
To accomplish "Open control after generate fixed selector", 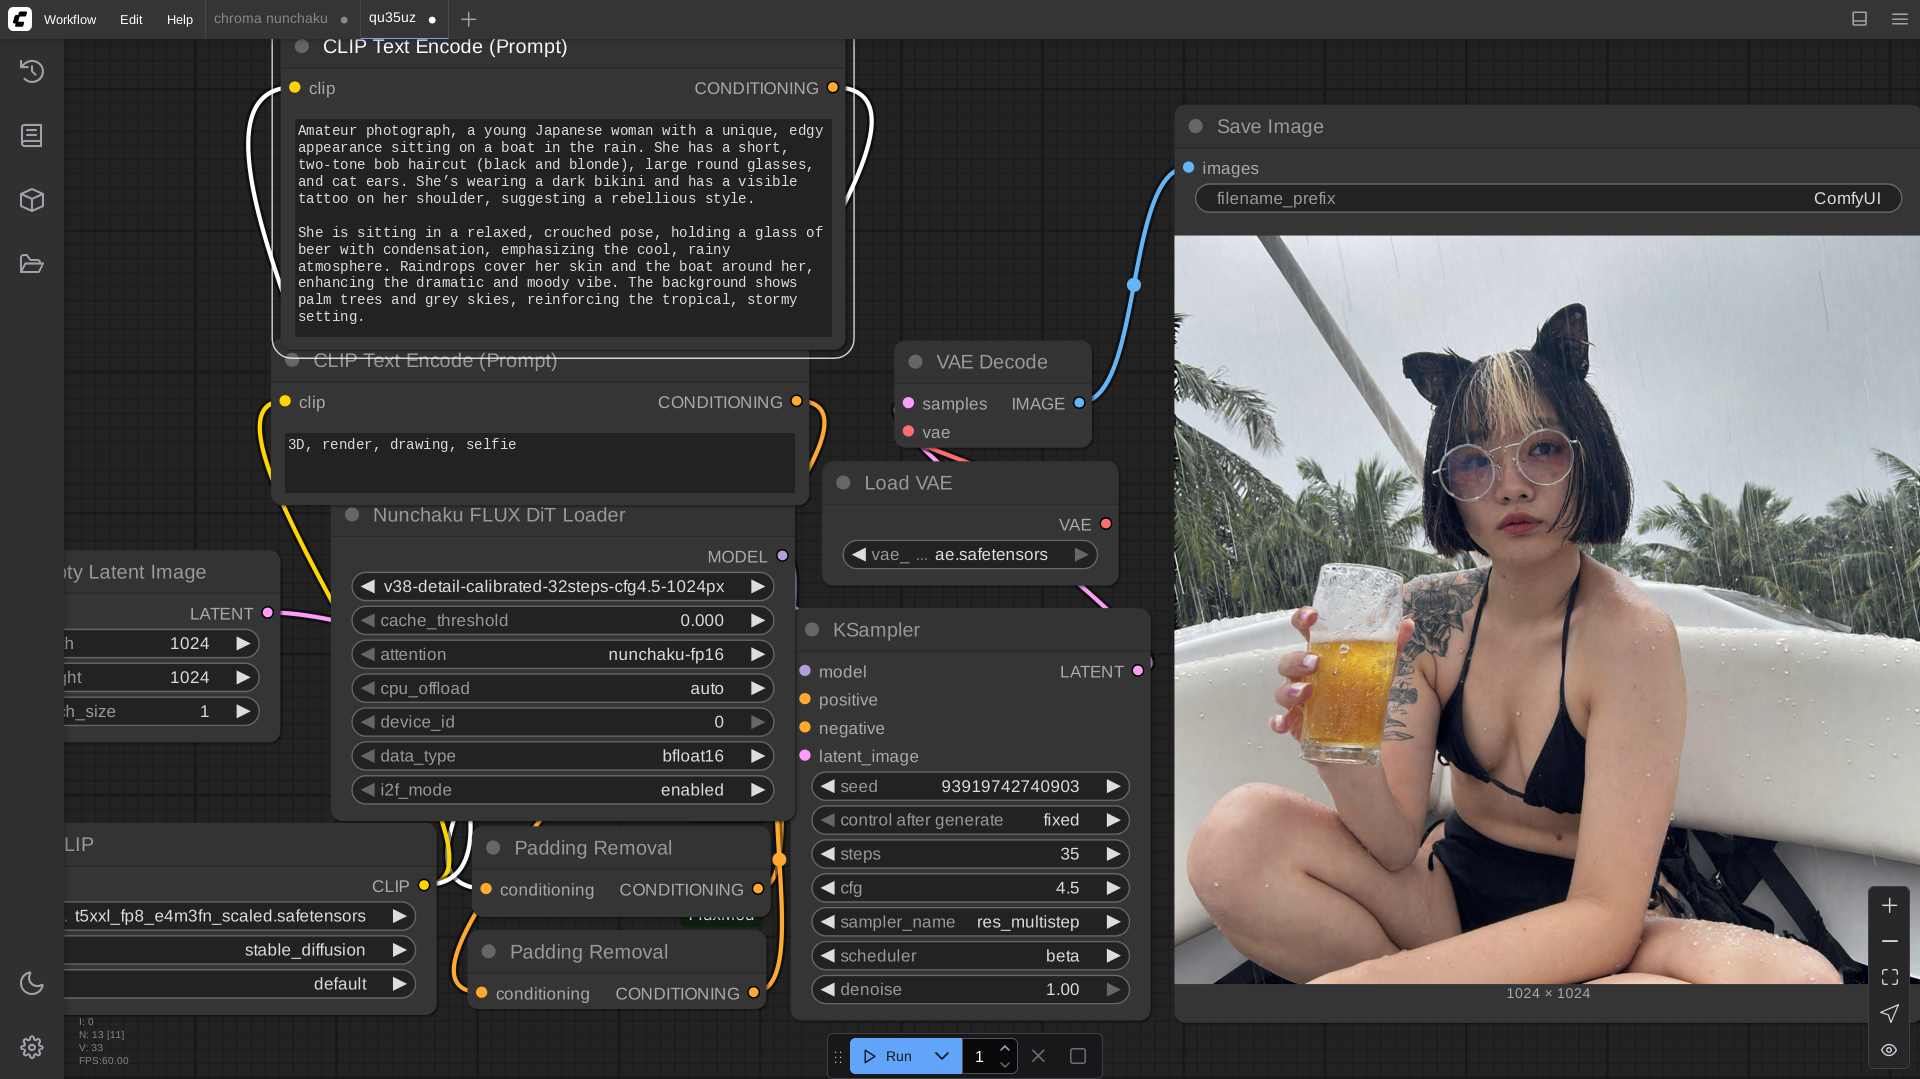I will [x=970, y=819].
